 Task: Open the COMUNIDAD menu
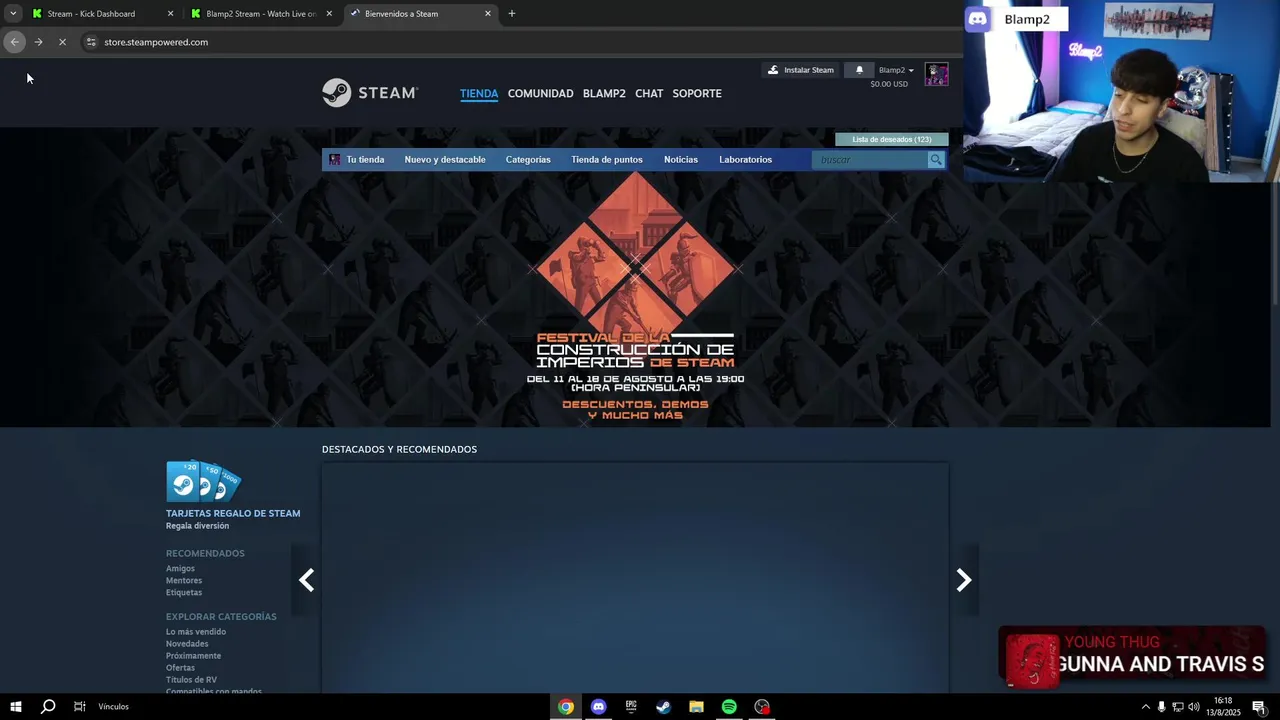point(540,93)
